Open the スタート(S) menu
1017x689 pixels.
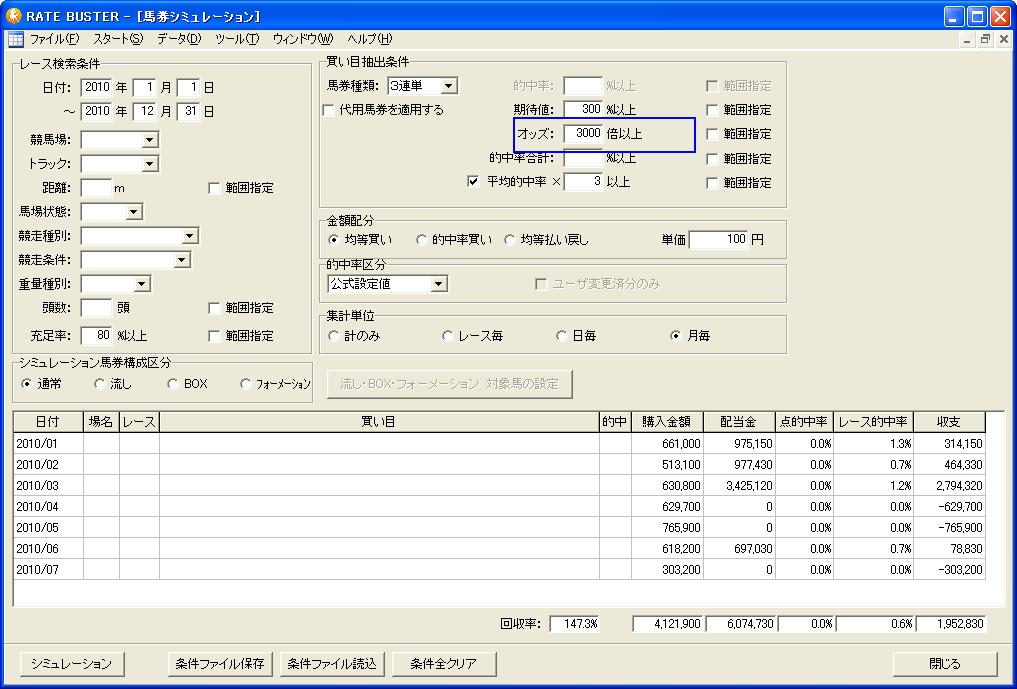click(x=117, y=39)
